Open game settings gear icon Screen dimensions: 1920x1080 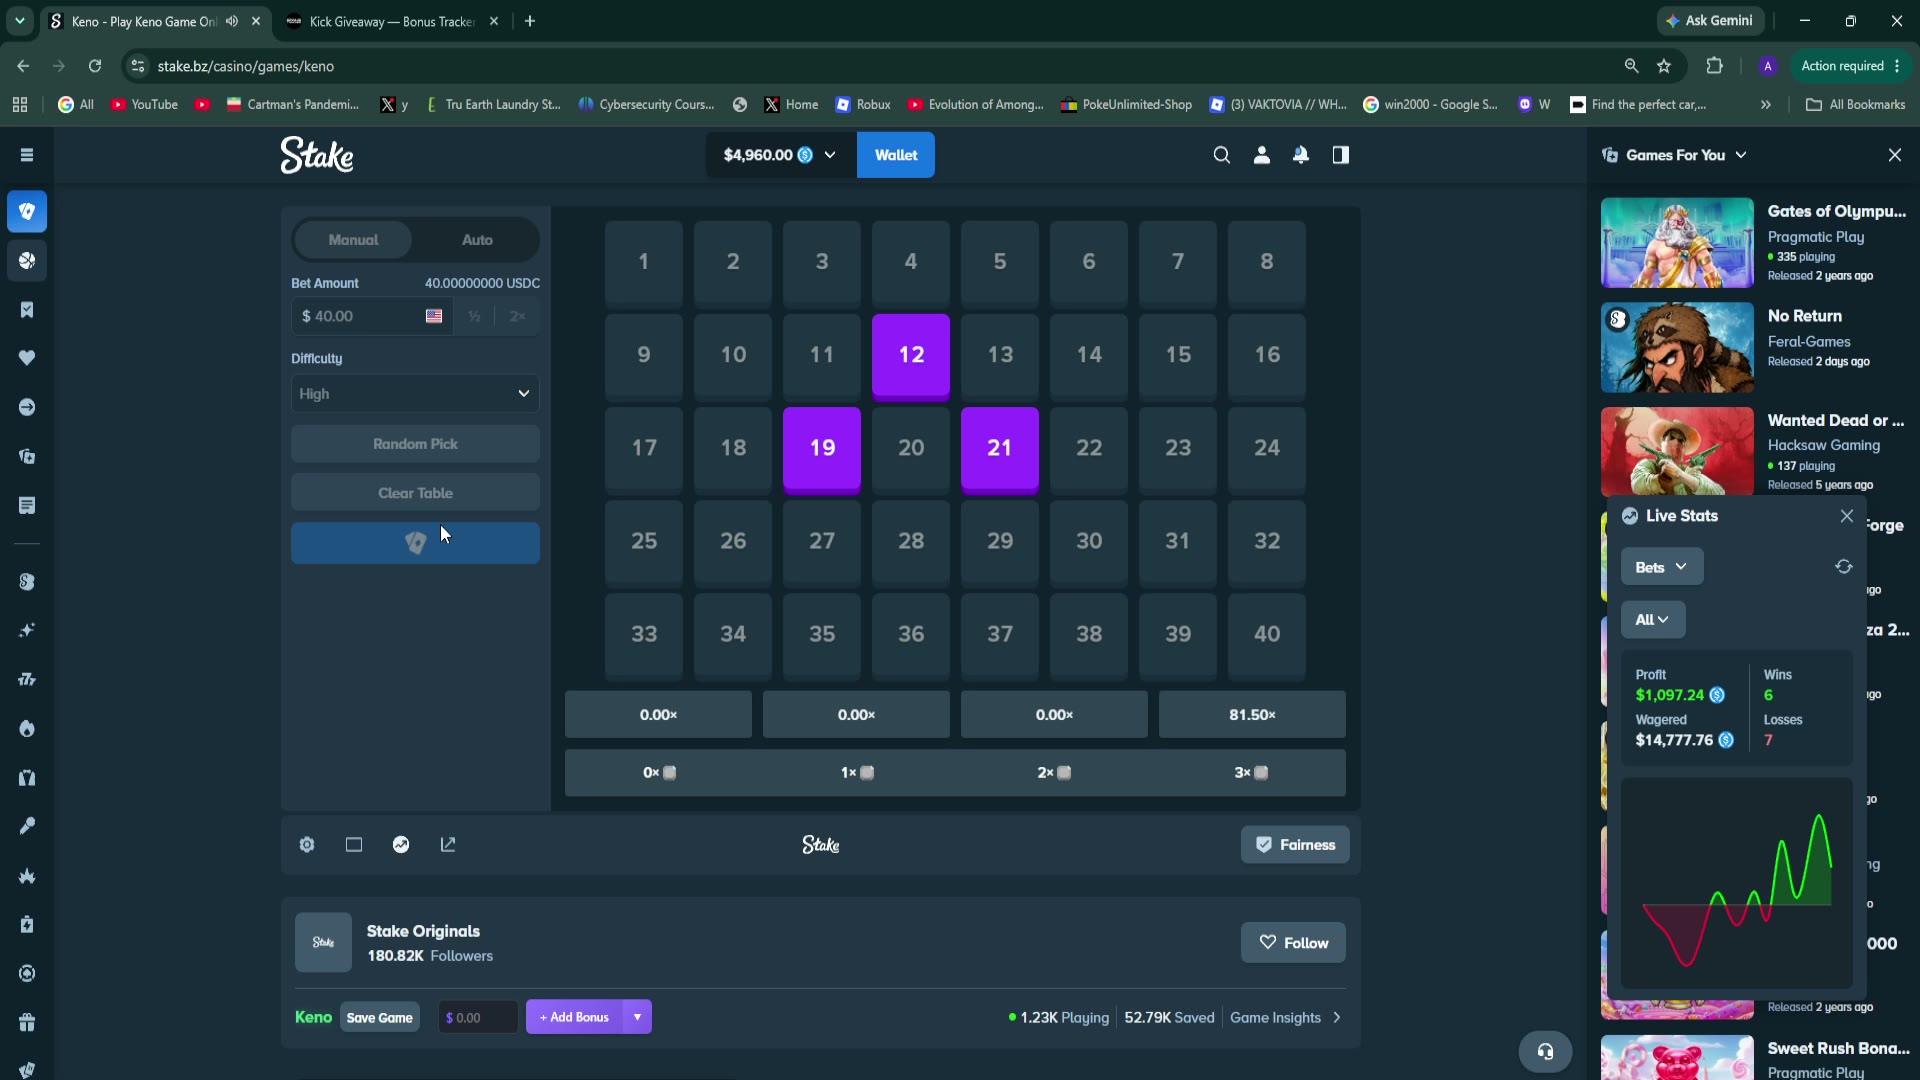click(307, 845)
